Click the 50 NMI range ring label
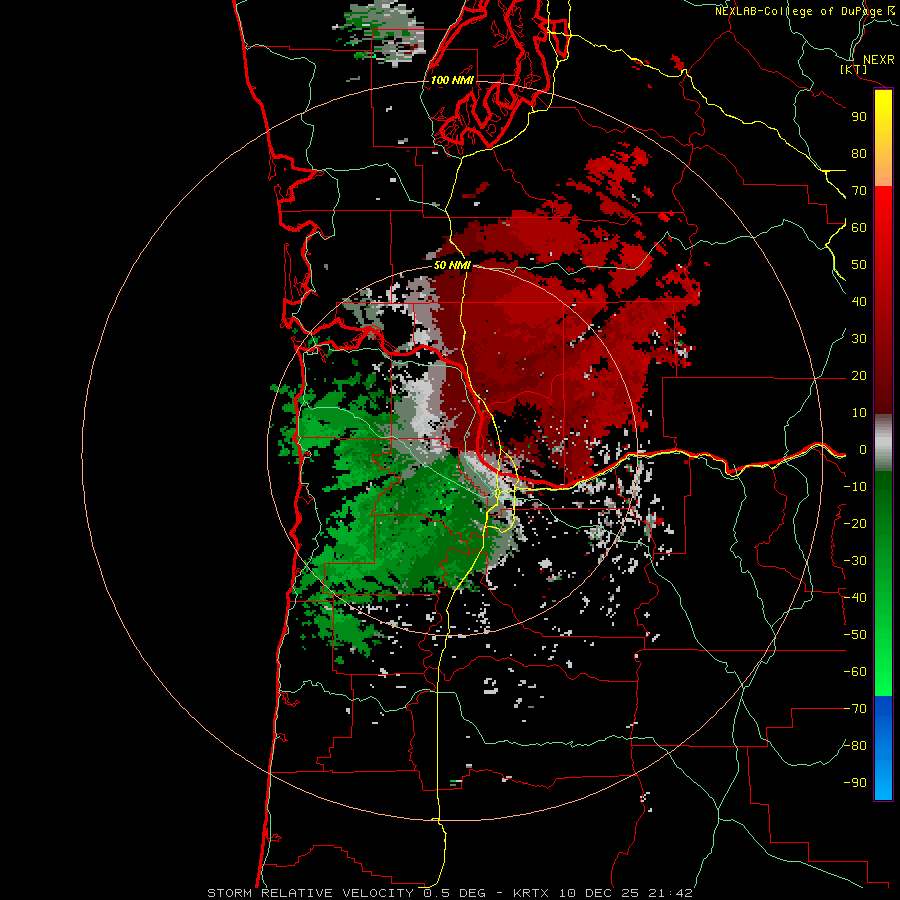This screenshot has width=900, height=900. pos(452,265)
